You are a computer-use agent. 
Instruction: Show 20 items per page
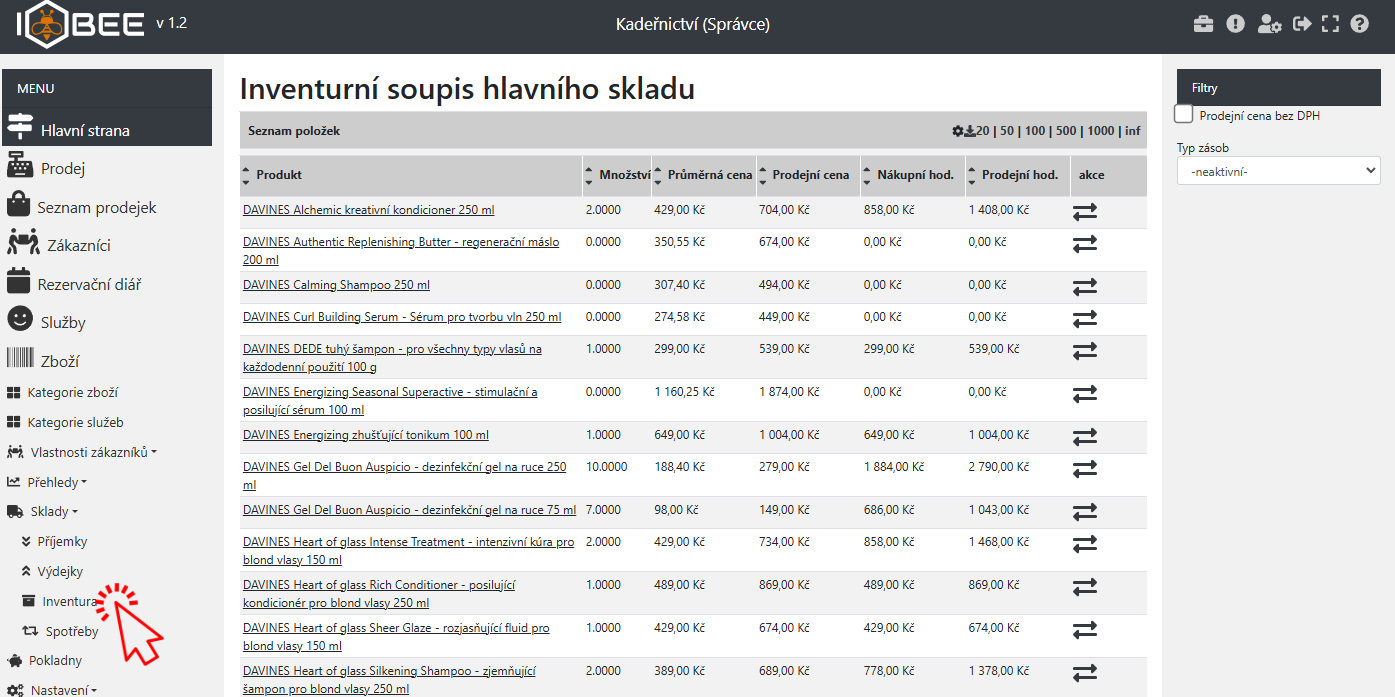coord(983,131)
